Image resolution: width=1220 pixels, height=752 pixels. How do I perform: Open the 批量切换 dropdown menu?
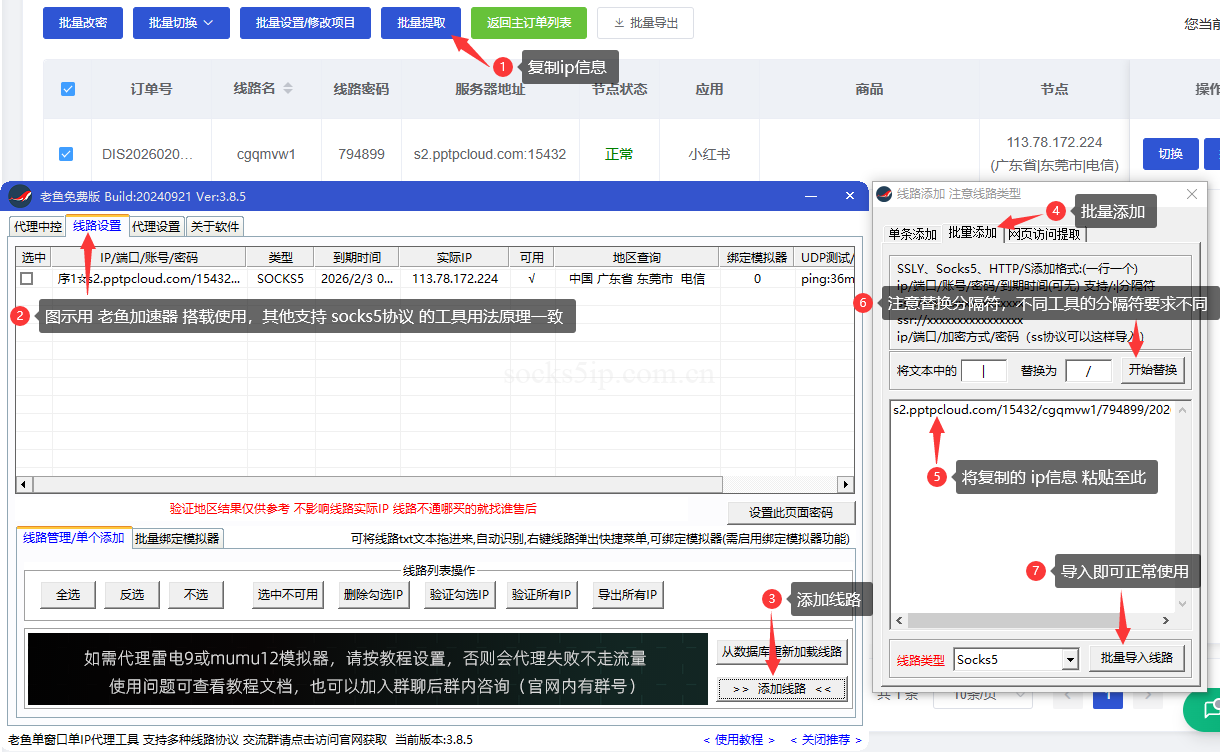click(x=181, y=22)
